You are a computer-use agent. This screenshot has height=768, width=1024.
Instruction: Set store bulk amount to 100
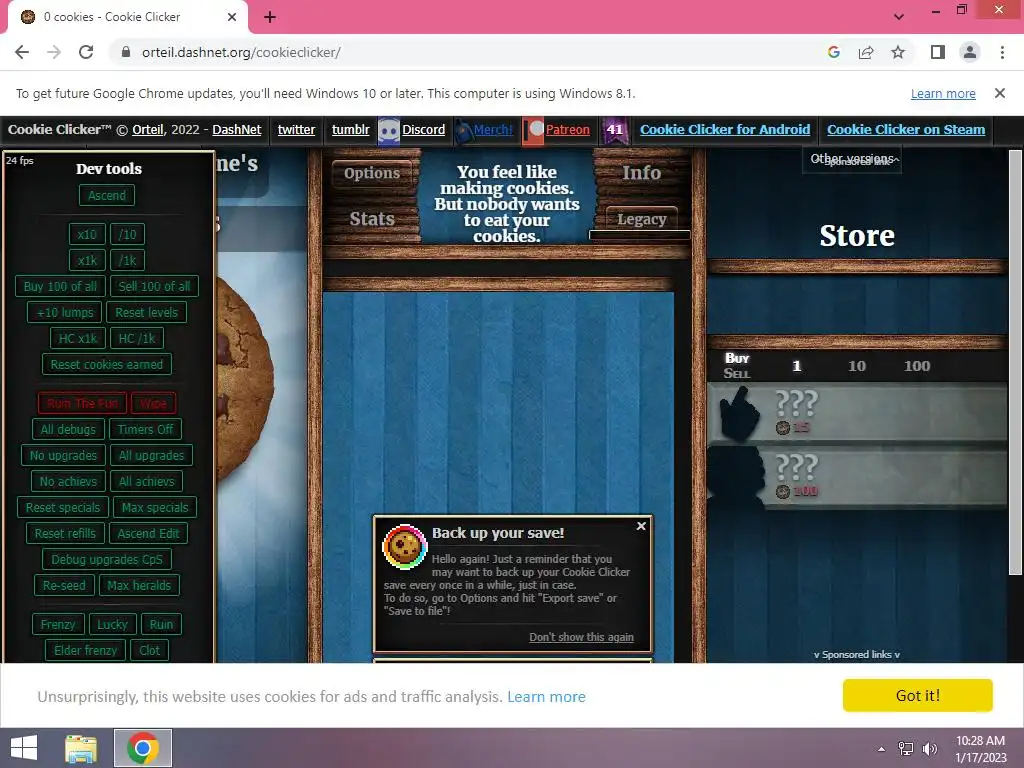[916, 366]
